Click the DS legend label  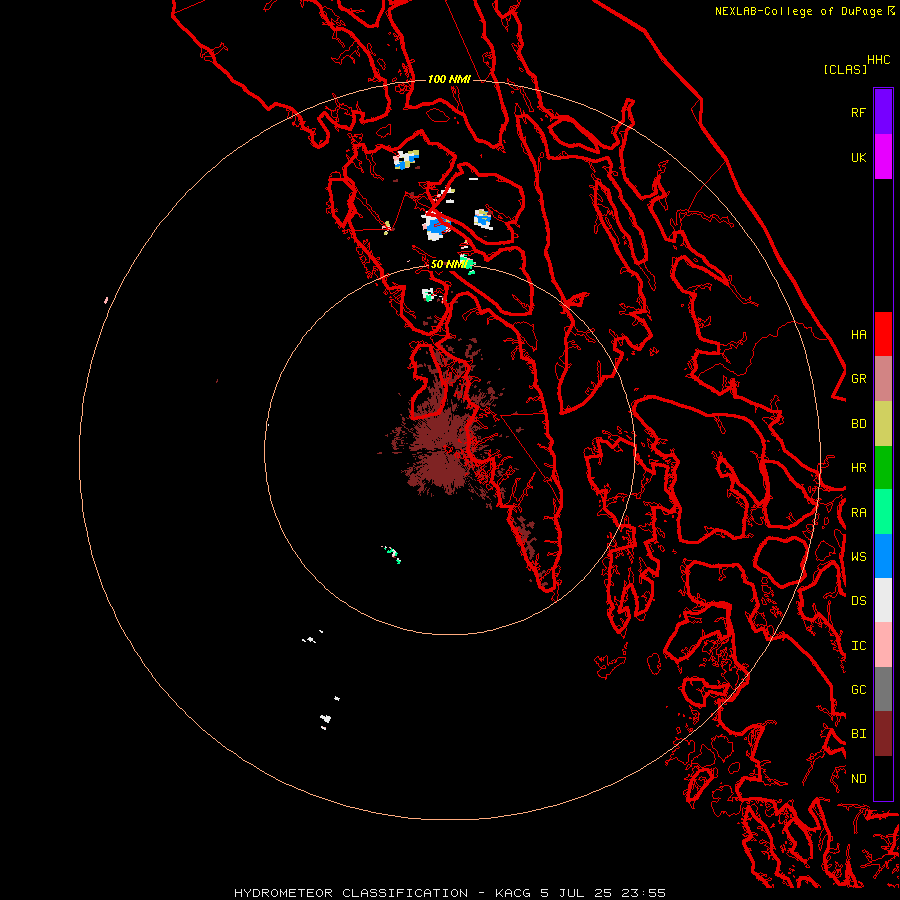tap(858, 601)
